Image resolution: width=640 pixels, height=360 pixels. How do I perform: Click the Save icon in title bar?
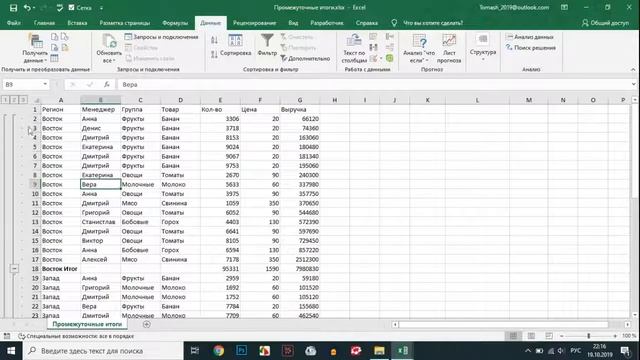pyautogui.click(x=13, y=8)
